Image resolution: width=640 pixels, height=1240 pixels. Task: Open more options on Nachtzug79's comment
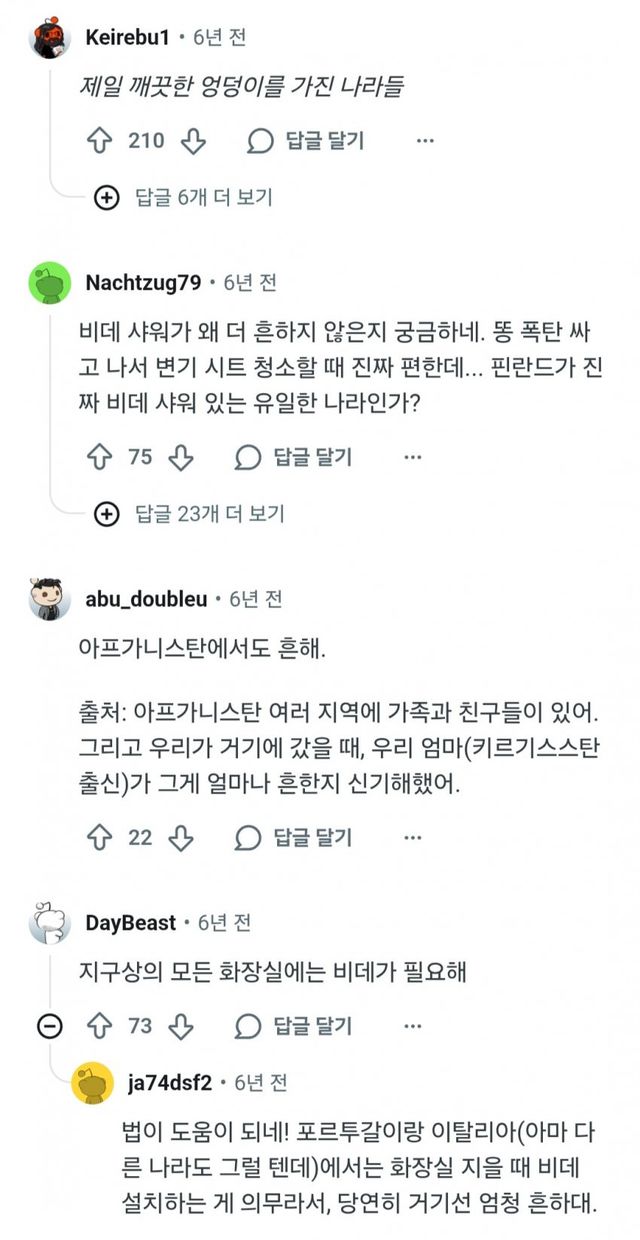(412, 457)
